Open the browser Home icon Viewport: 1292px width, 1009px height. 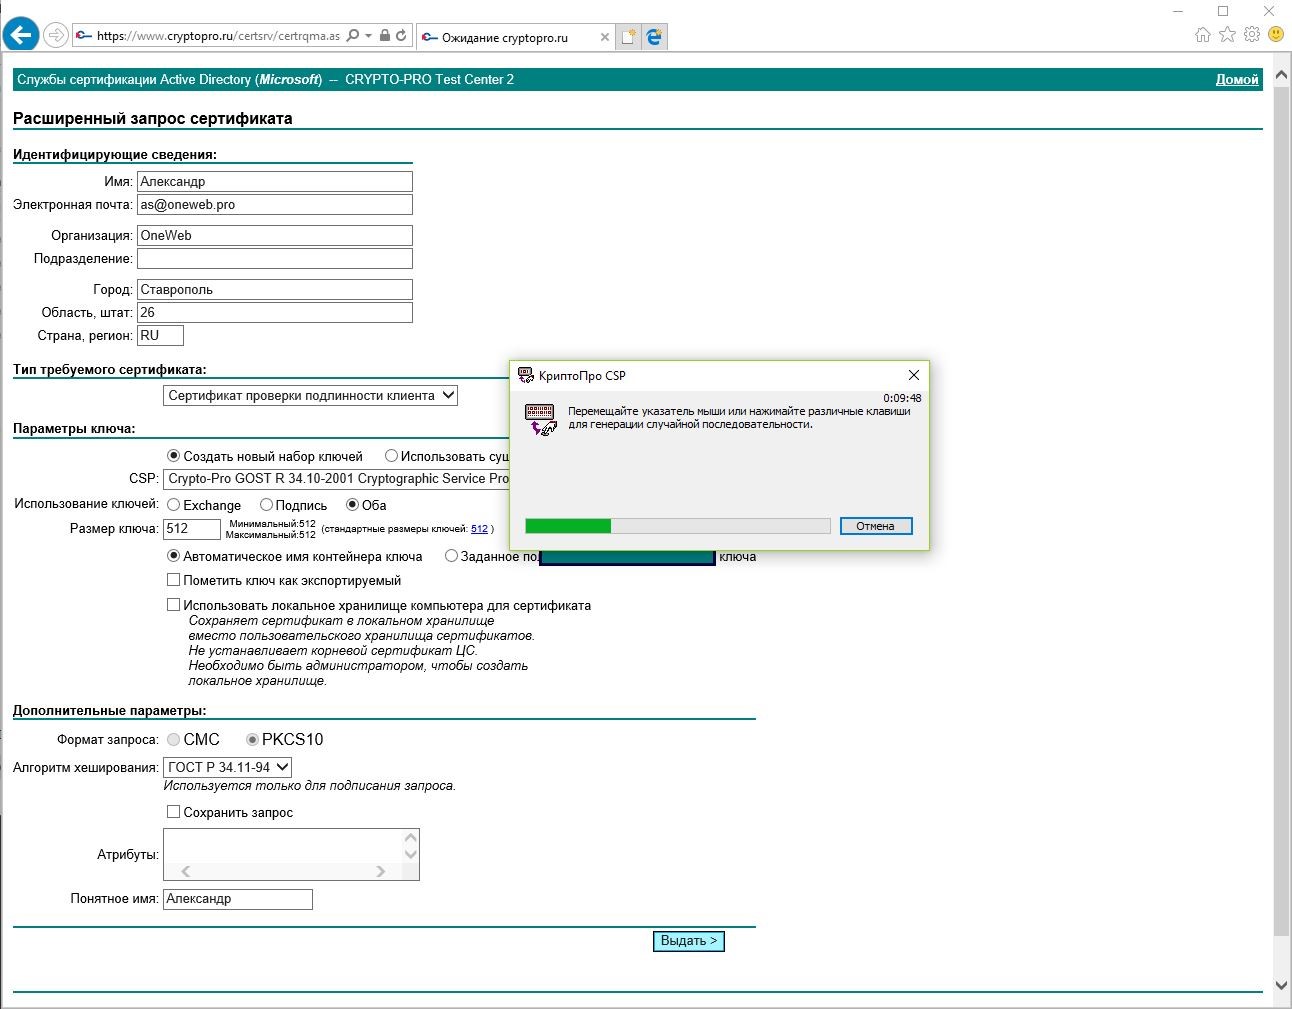pos(1203,35)
